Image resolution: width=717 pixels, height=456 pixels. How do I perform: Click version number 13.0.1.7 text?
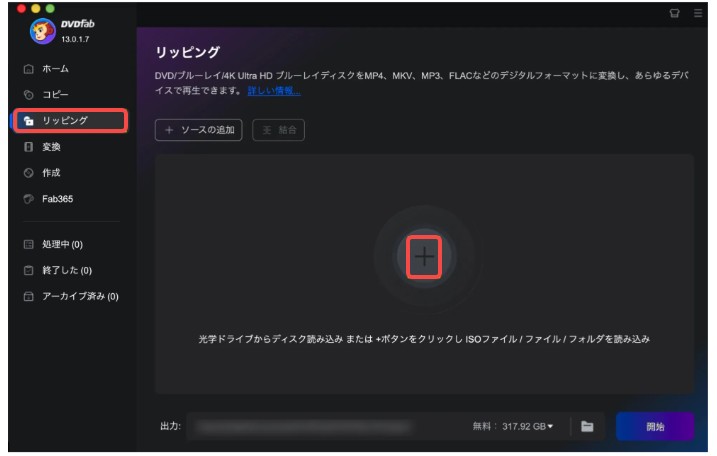coord(75,39)
